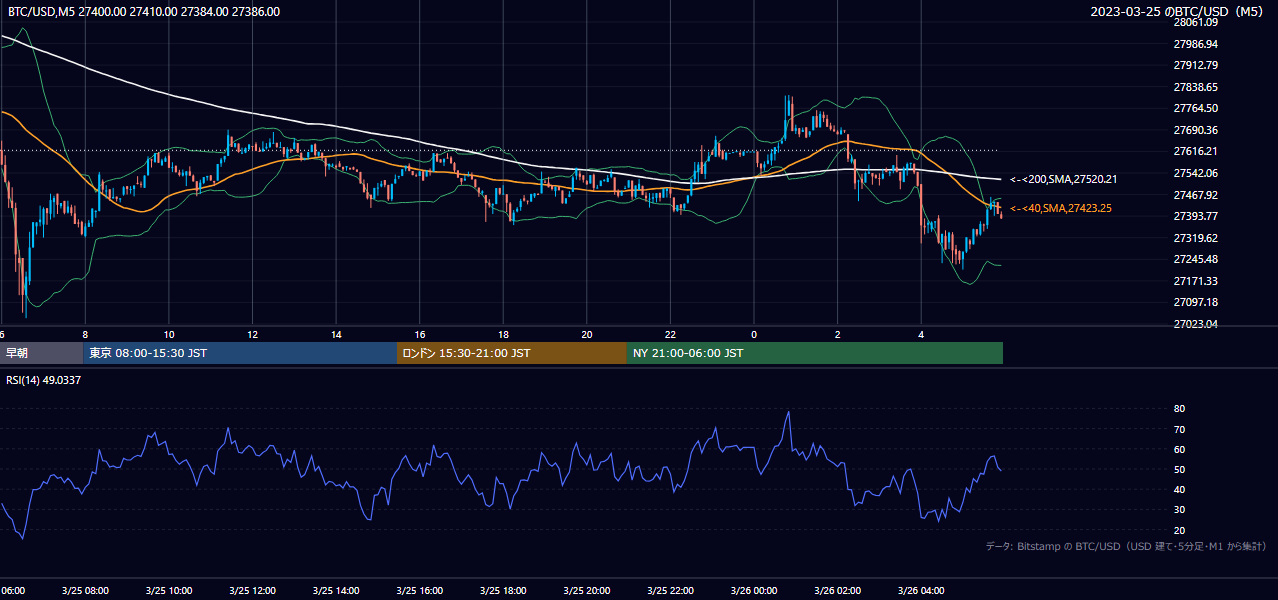Select the NY 21:00-06:00 JST session bar

[x=815, y=353]
